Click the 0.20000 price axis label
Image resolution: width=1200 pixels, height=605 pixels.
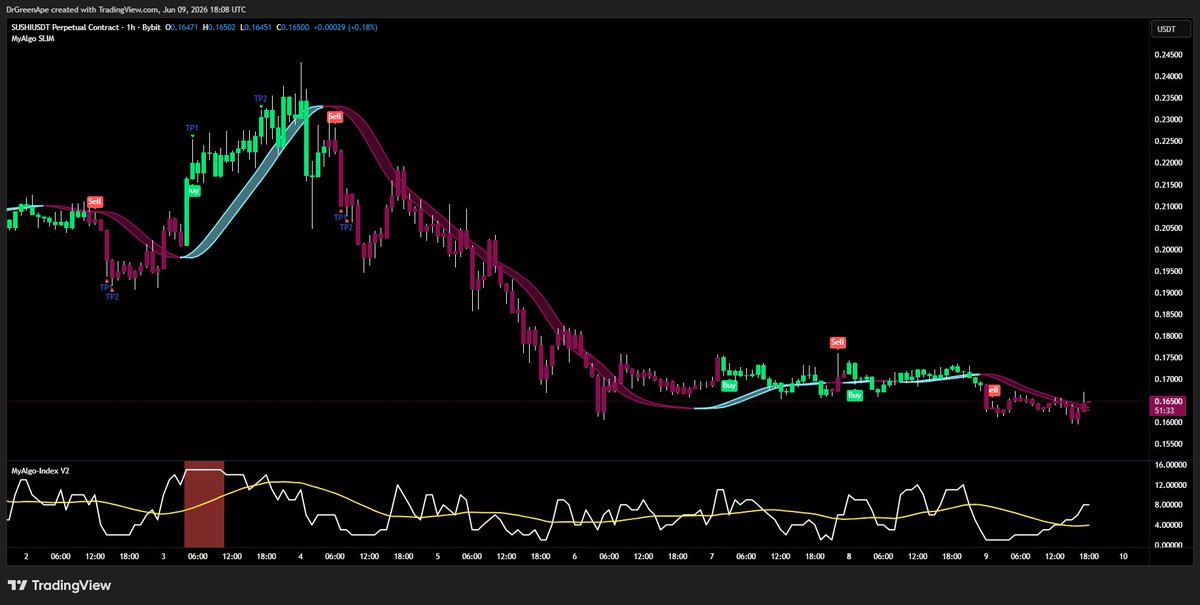1170,250
